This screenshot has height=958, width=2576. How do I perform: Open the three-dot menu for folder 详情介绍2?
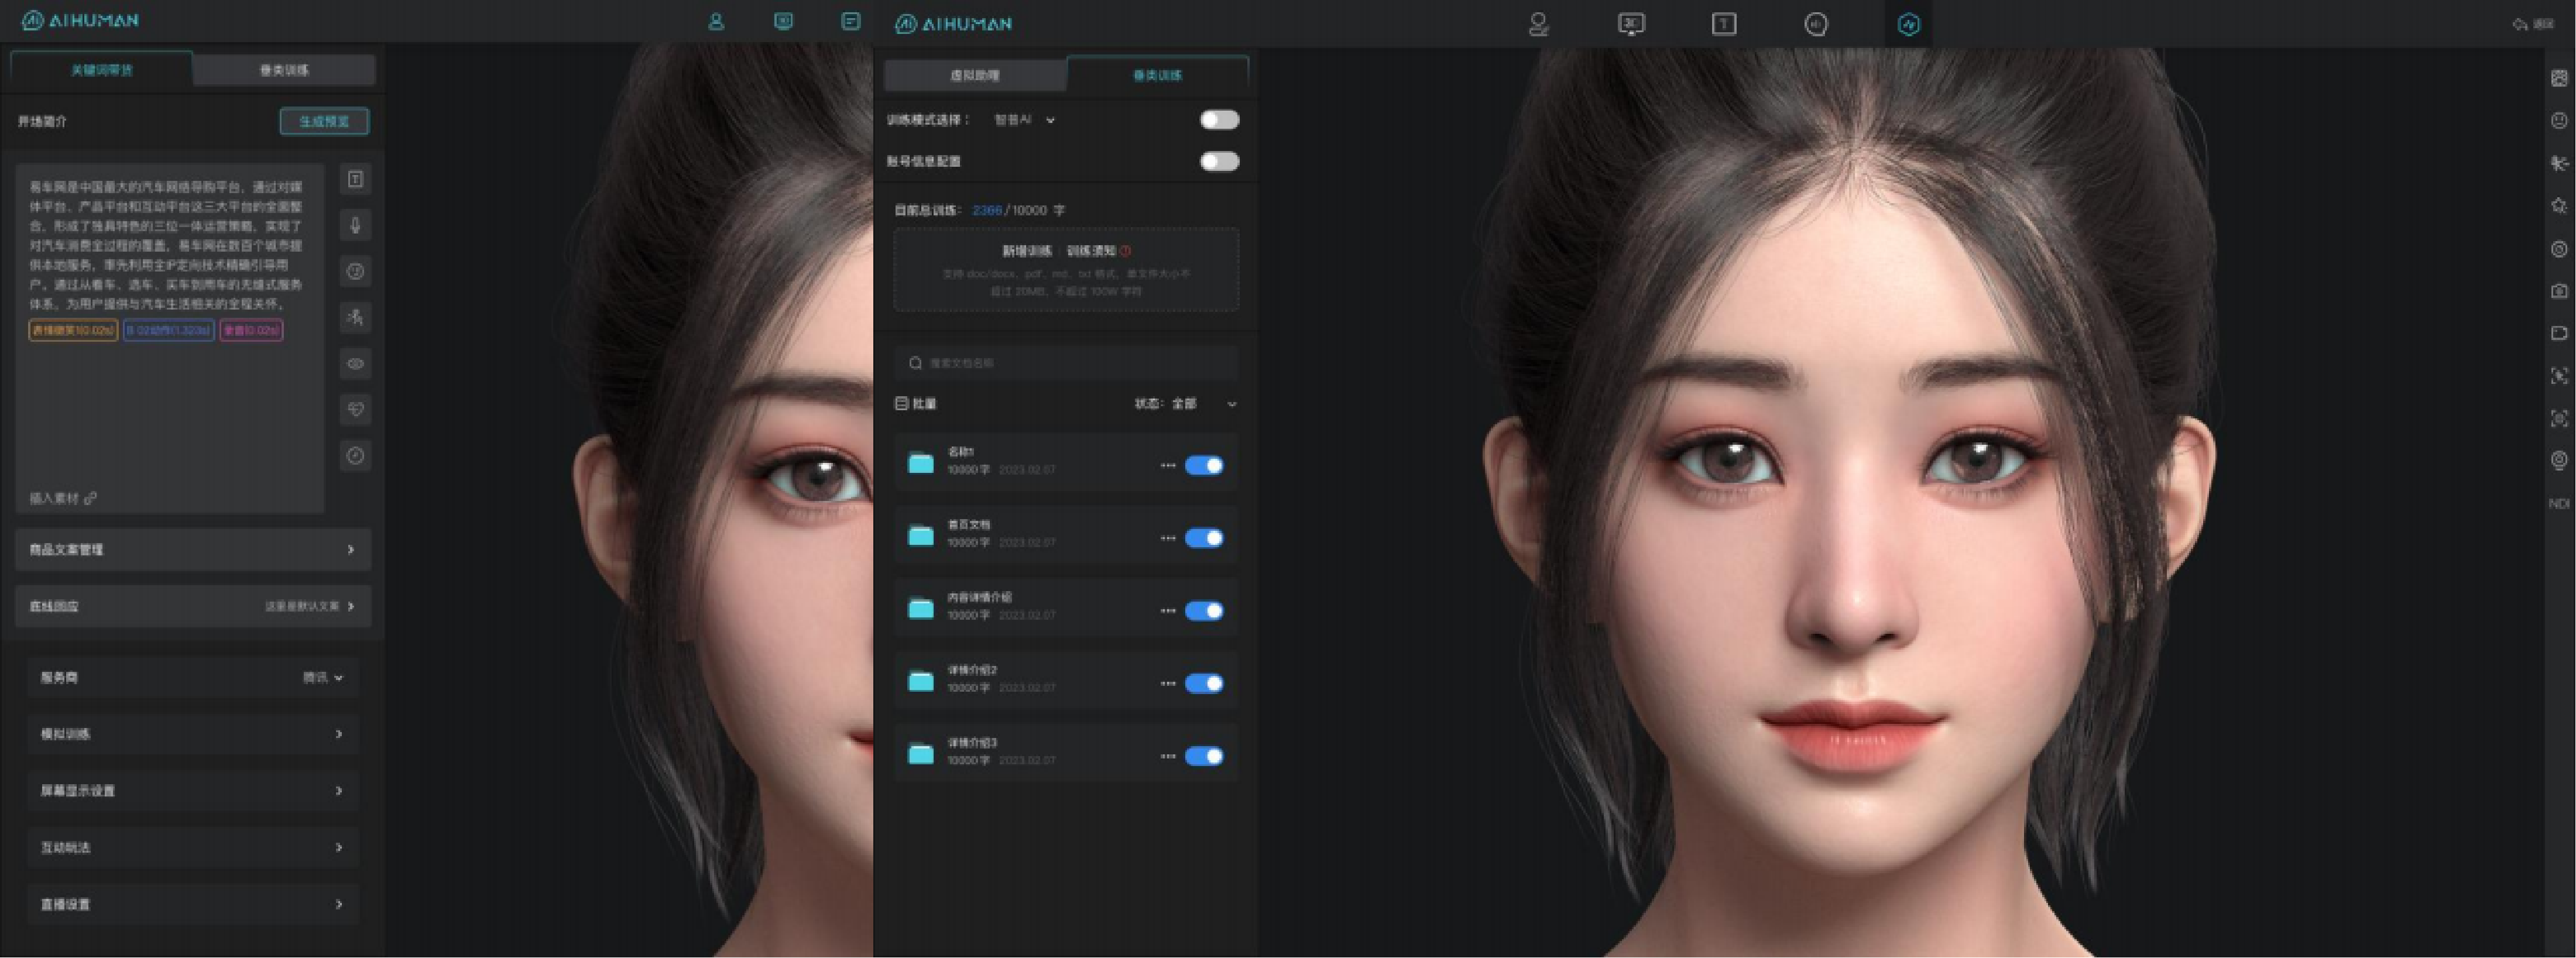click(1167, 683)
